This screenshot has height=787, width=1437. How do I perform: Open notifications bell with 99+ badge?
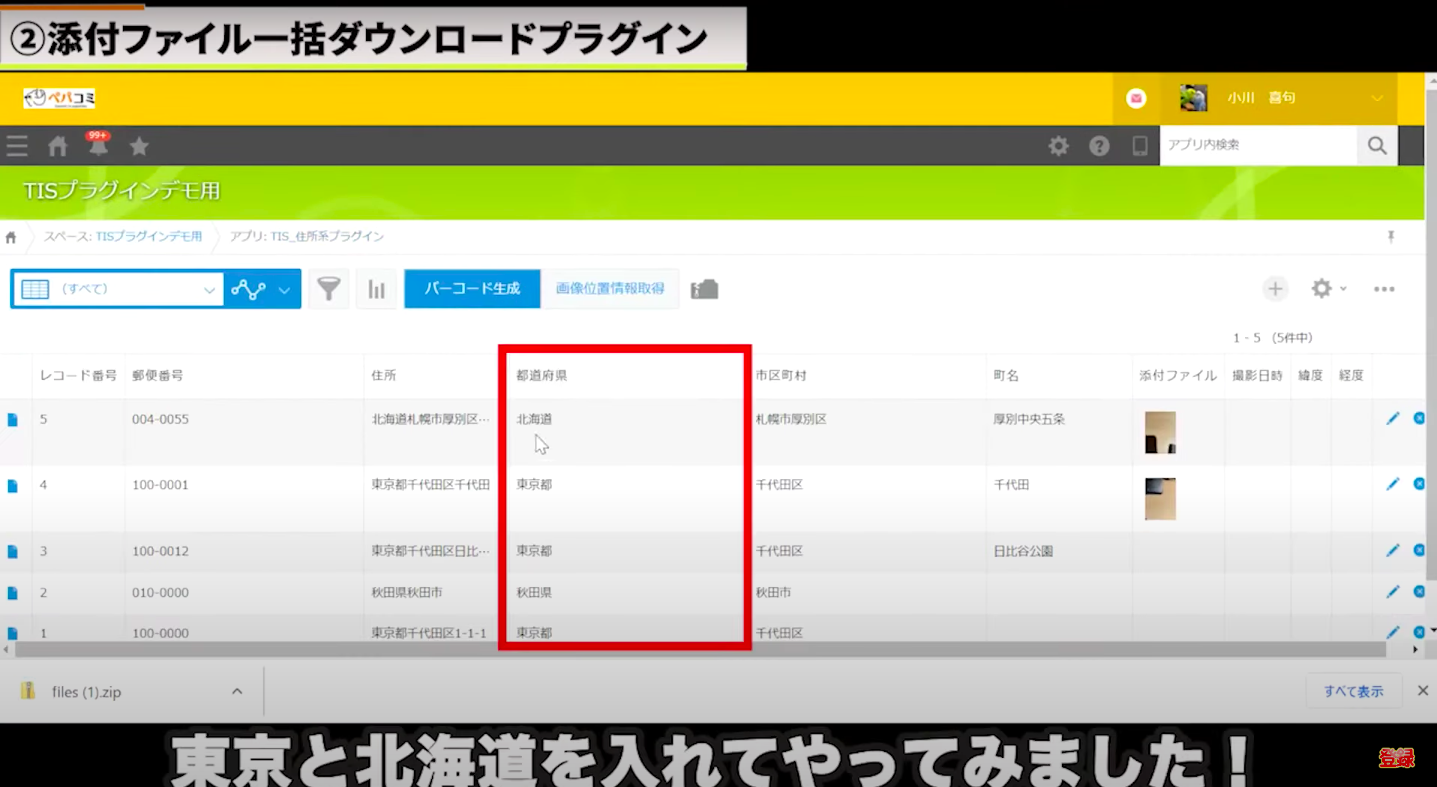[x=98, y=146]
